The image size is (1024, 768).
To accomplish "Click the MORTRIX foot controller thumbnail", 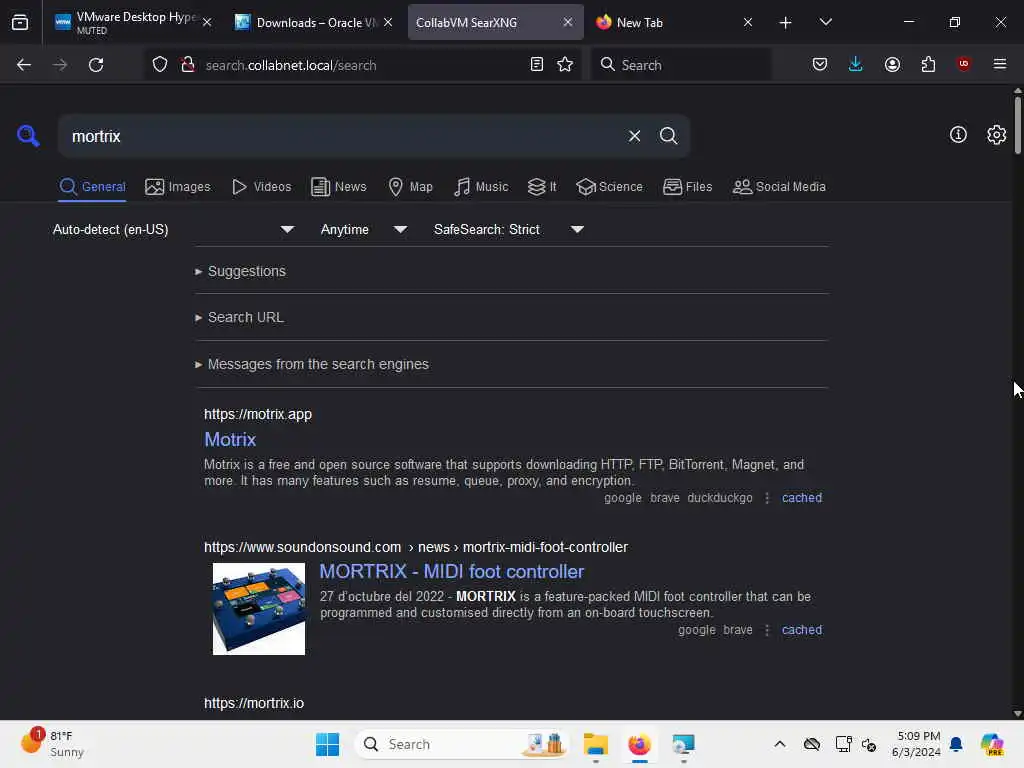I will coord(259,609).
